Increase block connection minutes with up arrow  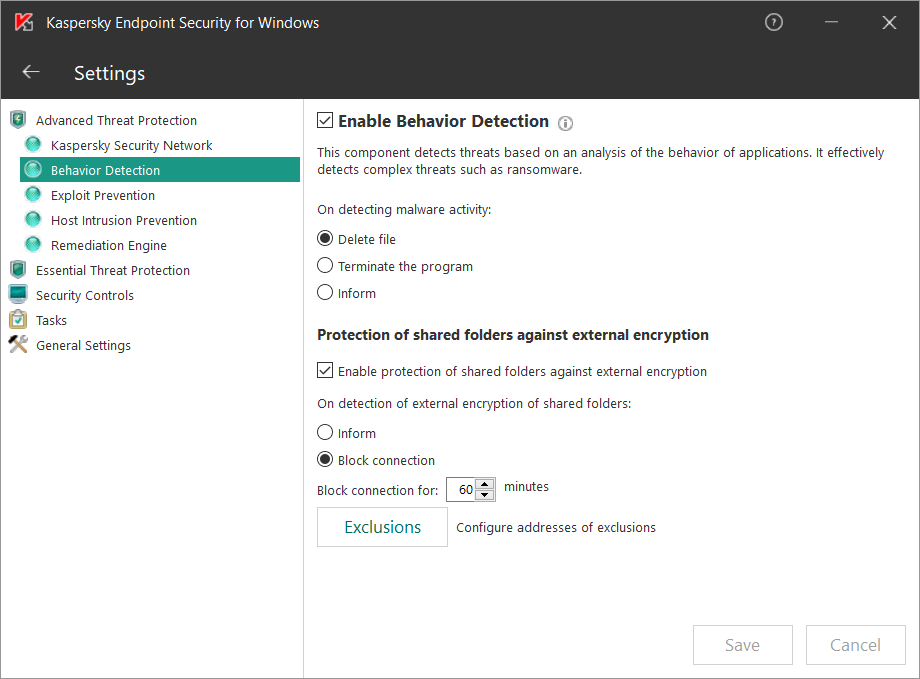(484, 484)
